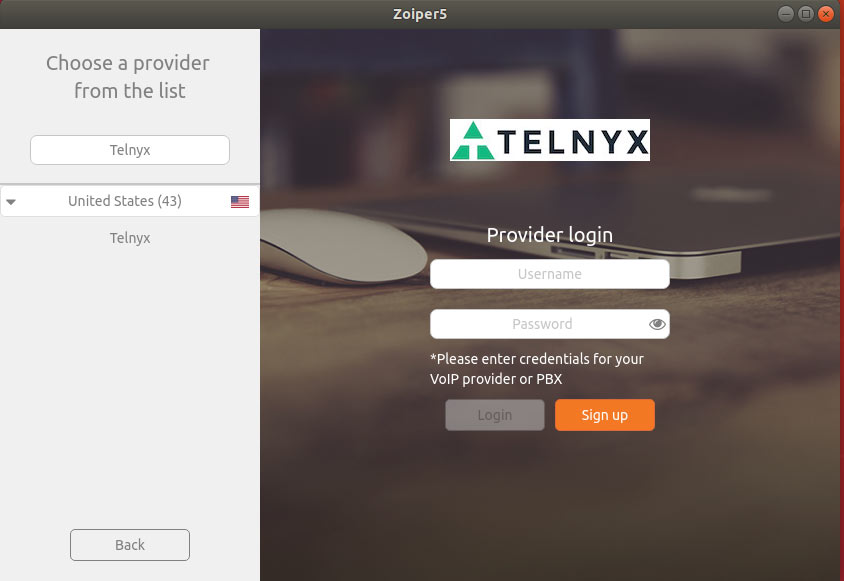
Task: Click the VoIP provider credentials hint text
Action: (x=537, y=369)
